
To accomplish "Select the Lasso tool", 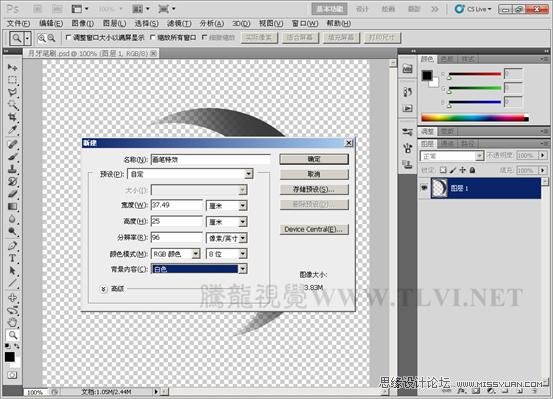I will pyautogui.click(x=12, y=92).
